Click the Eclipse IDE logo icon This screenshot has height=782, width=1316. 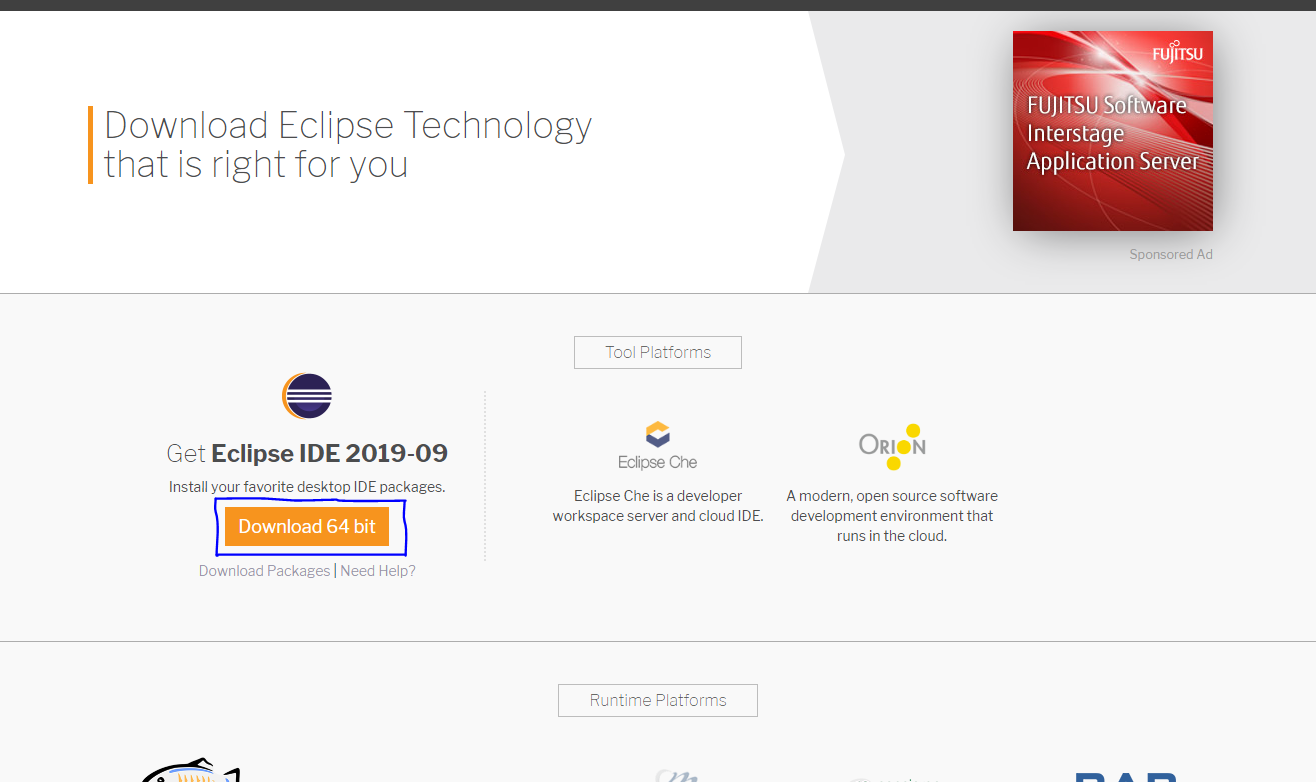307,396
